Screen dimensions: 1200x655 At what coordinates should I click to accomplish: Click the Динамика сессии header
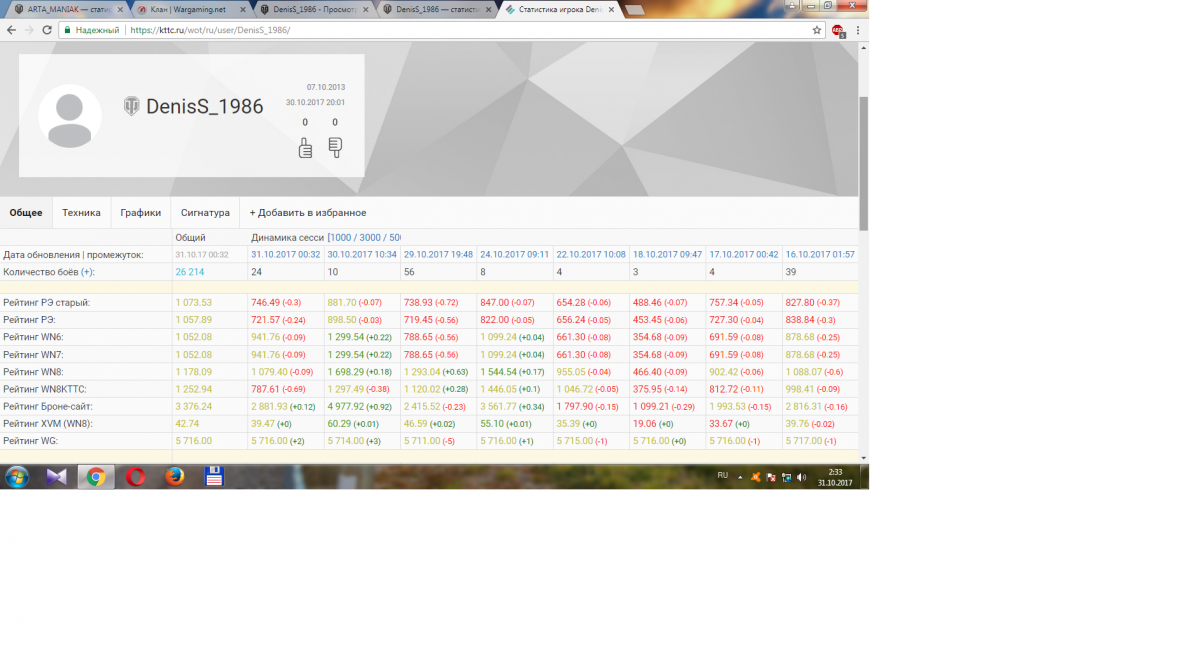(288, 238)
